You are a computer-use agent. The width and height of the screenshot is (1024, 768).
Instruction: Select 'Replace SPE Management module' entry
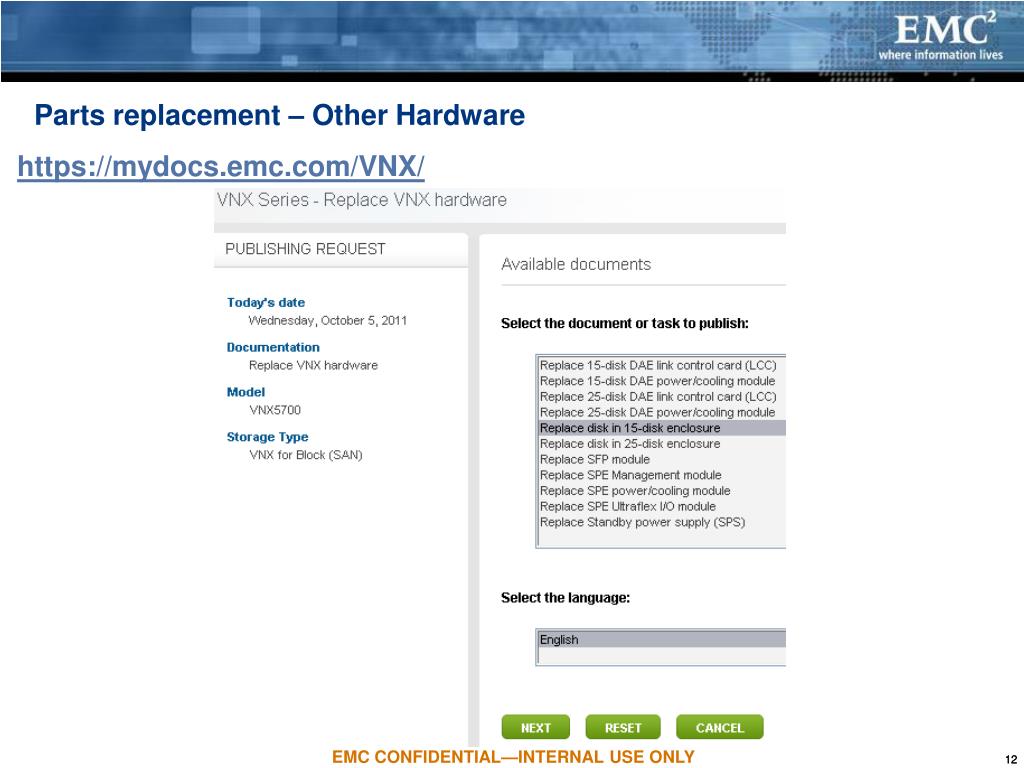coord(661,475)
